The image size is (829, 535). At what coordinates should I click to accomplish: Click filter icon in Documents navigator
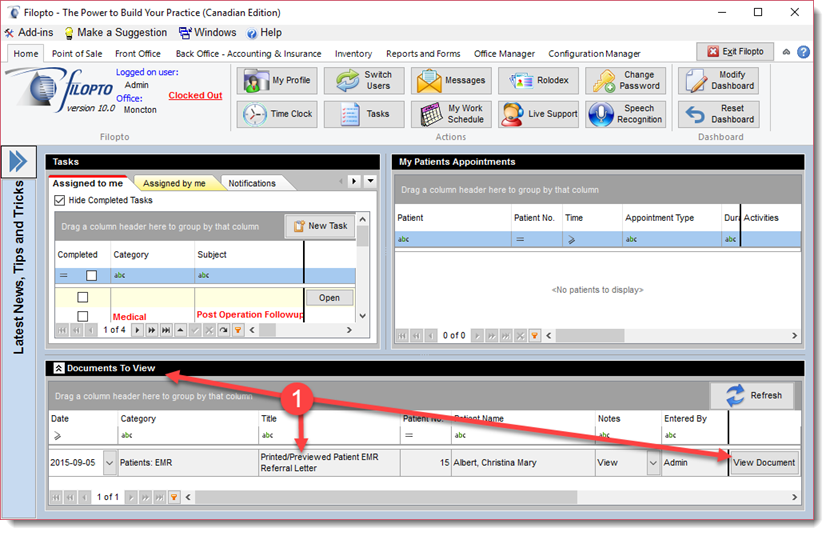coord(173,497)
